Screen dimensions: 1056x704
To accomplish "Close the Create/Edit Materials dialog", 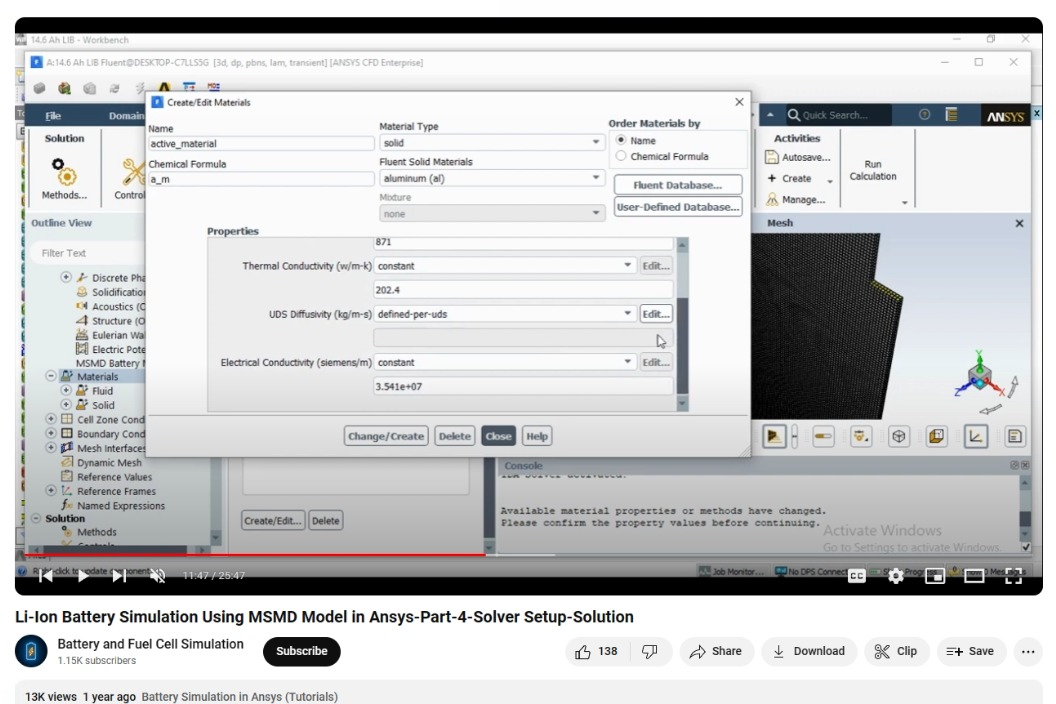I will tap(739, 102).
